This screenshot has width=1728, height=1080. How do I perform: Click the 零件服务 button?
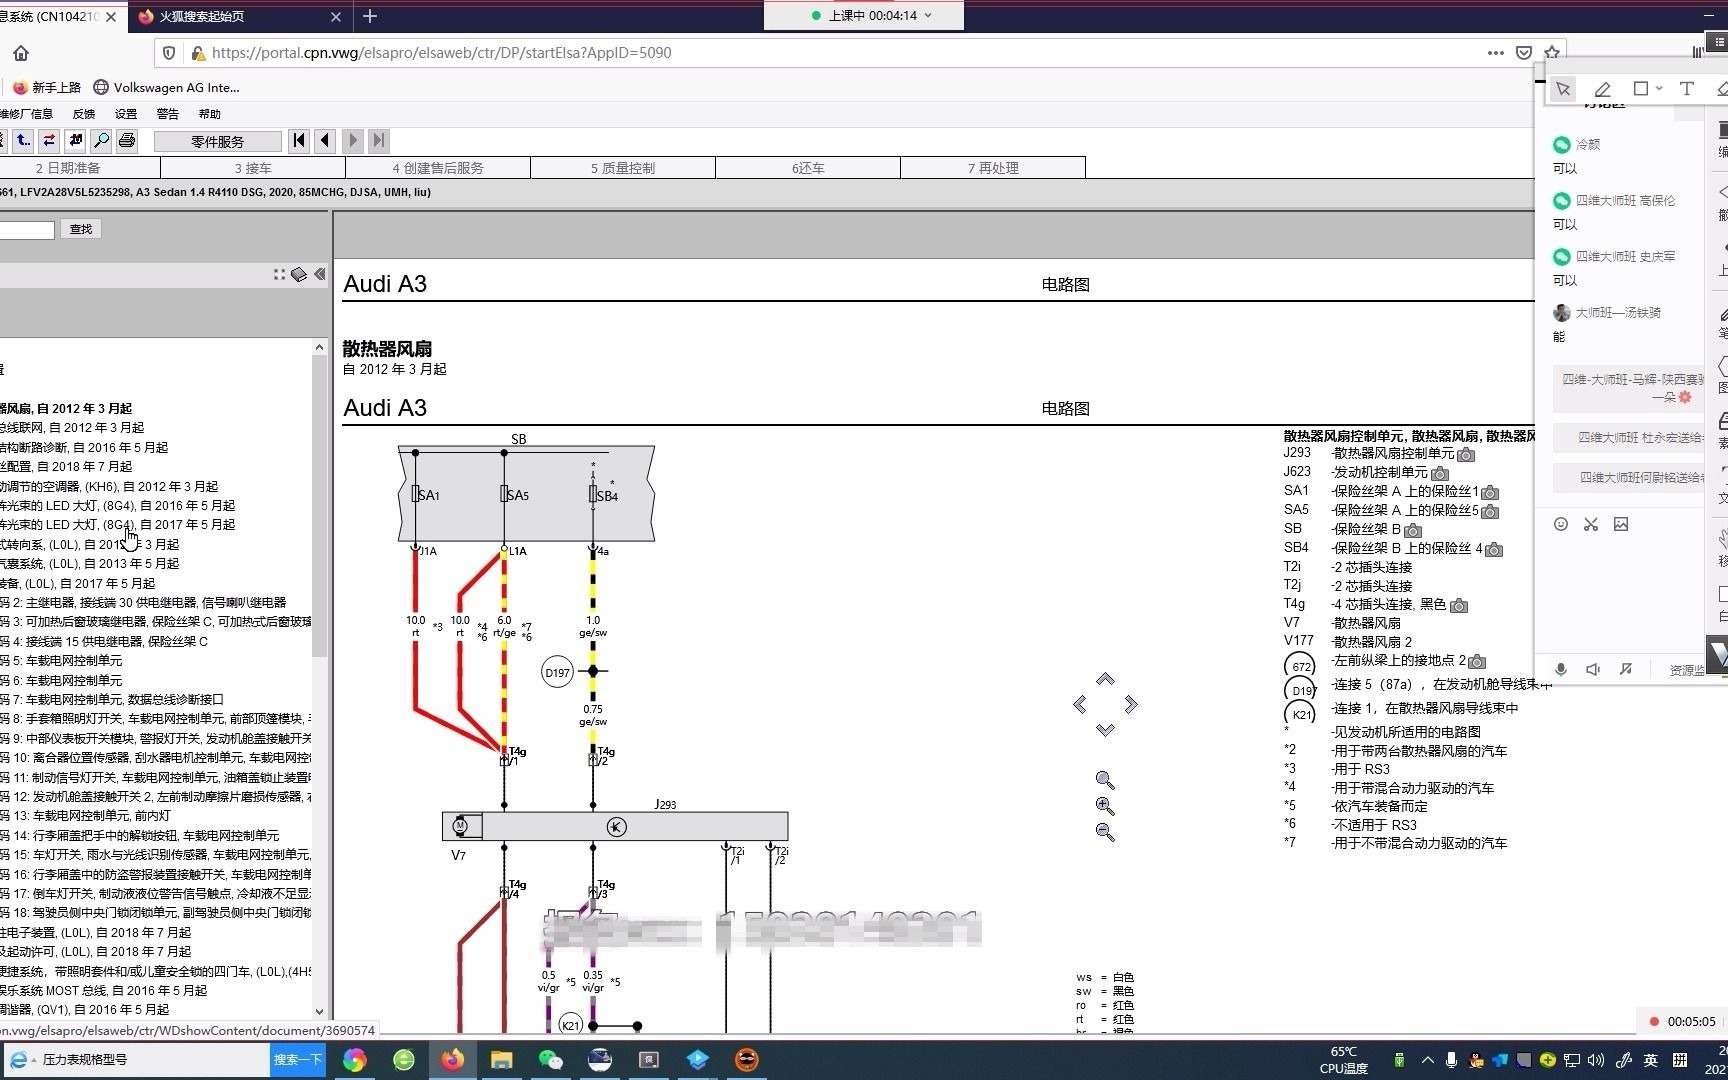[x=218, y=142]
